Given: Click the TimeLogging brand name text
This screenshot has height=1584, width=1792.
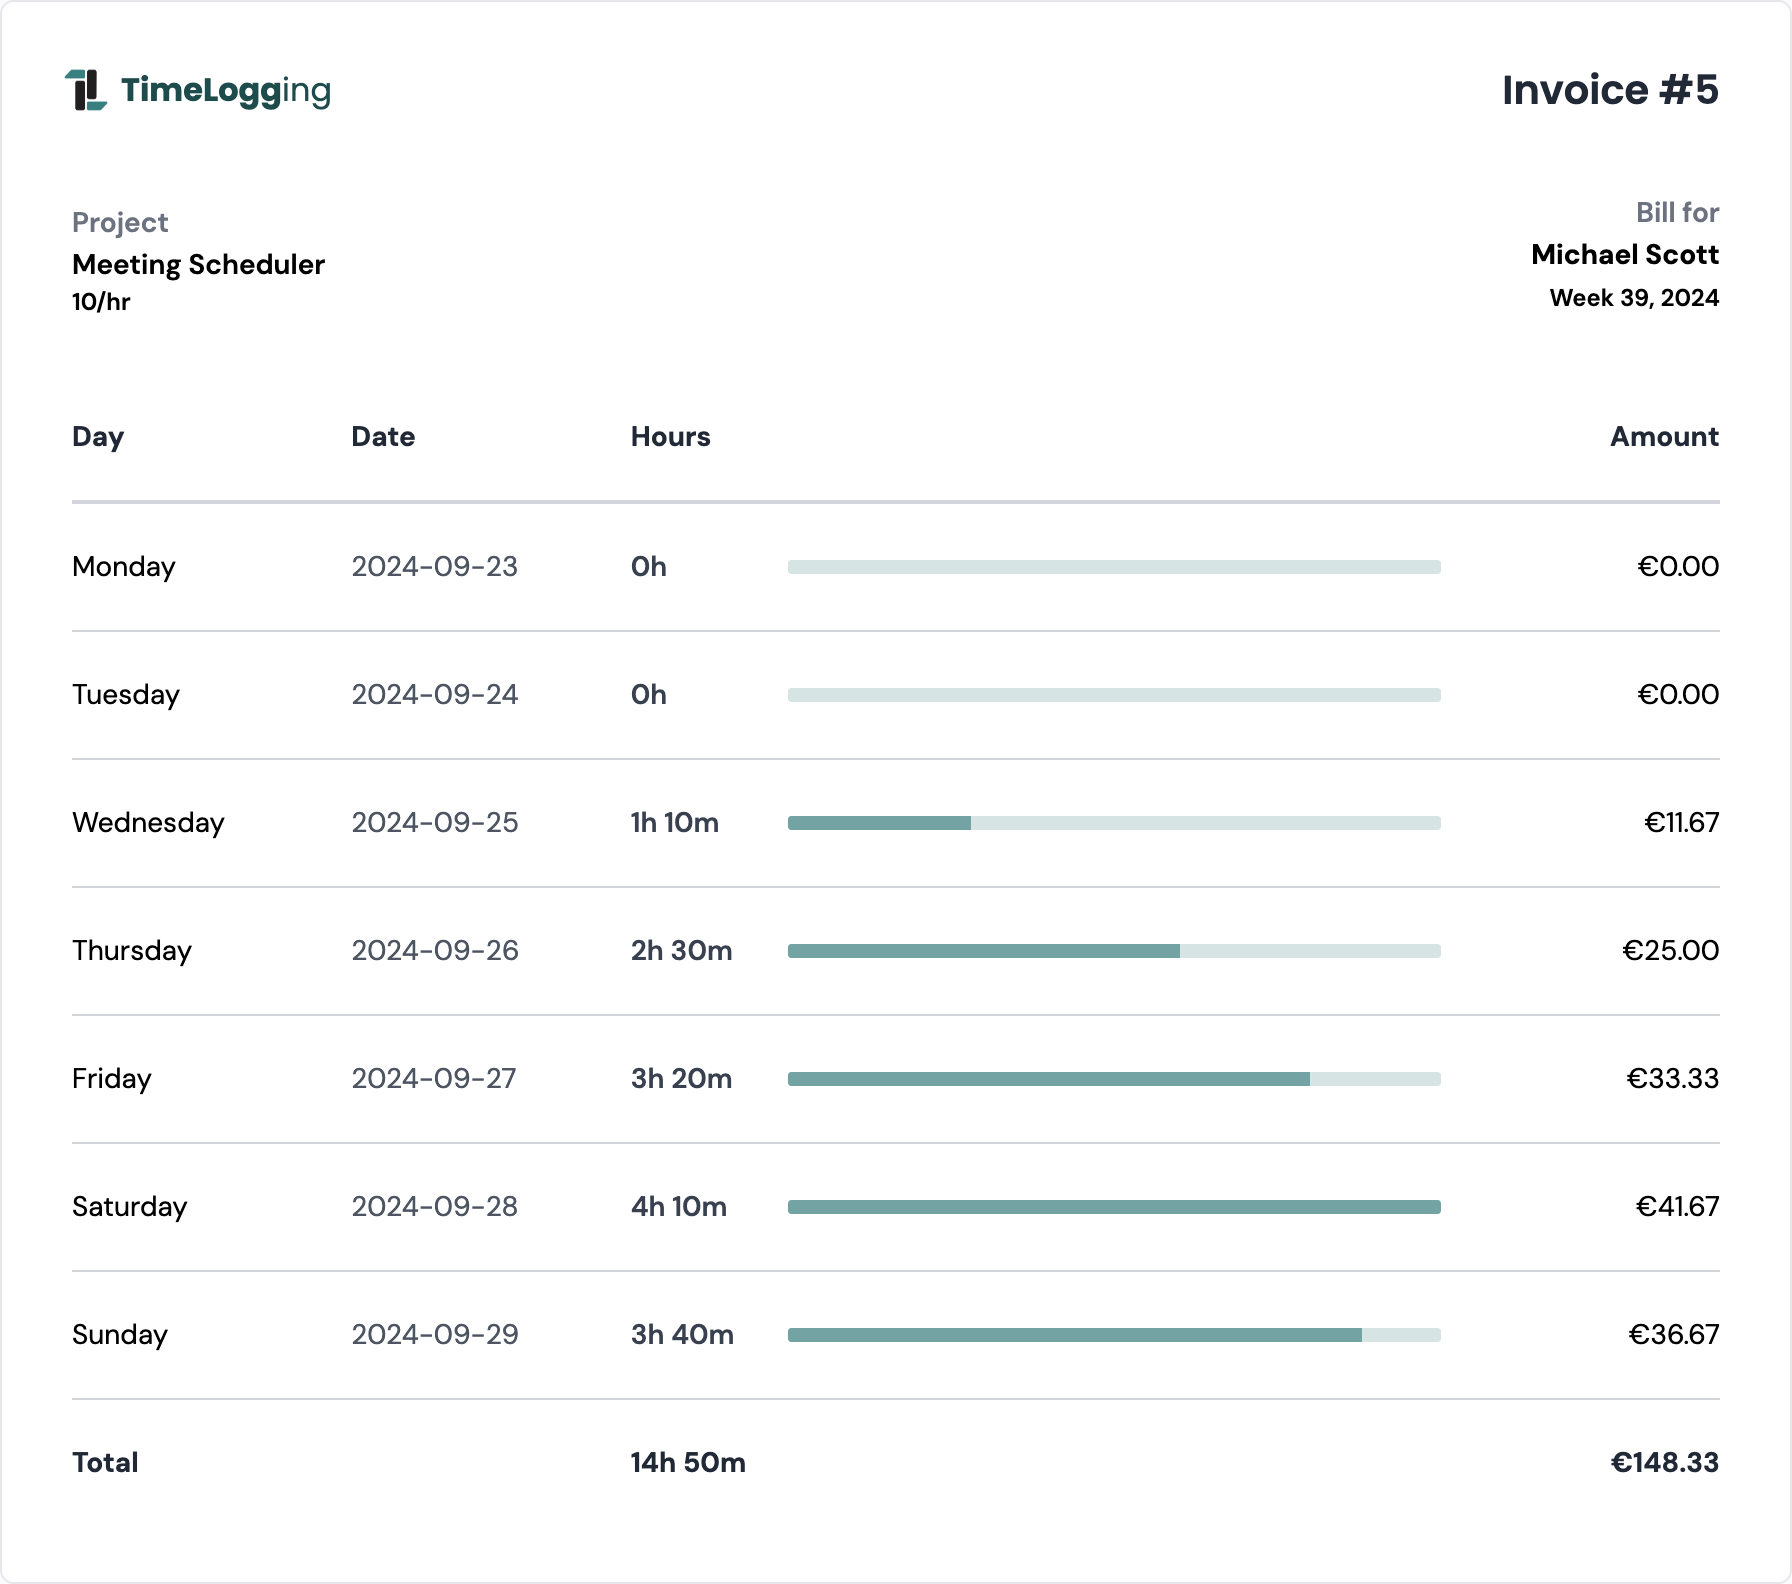Looking at the screenshot, I should pyautogui.click(x=226, y=91).
